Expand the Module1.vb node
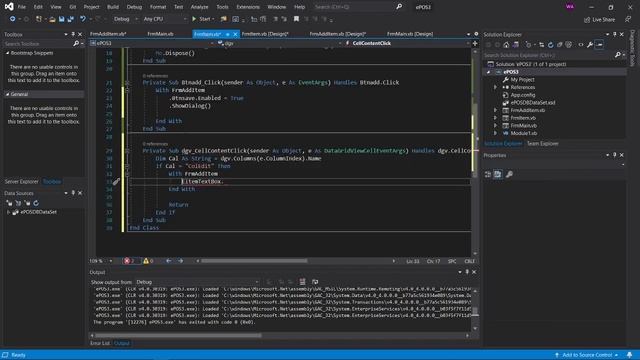 tap(496, 133)
